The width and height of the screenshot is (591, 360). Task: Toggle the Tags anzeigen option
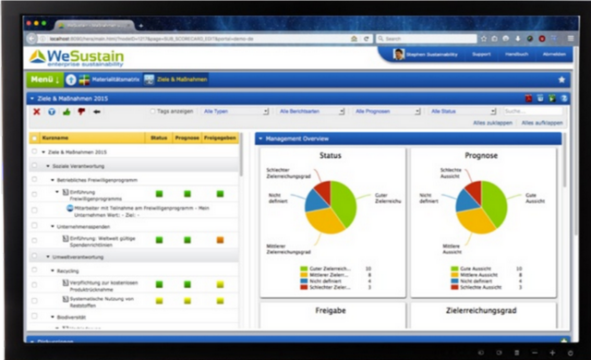tap(153, 111)
